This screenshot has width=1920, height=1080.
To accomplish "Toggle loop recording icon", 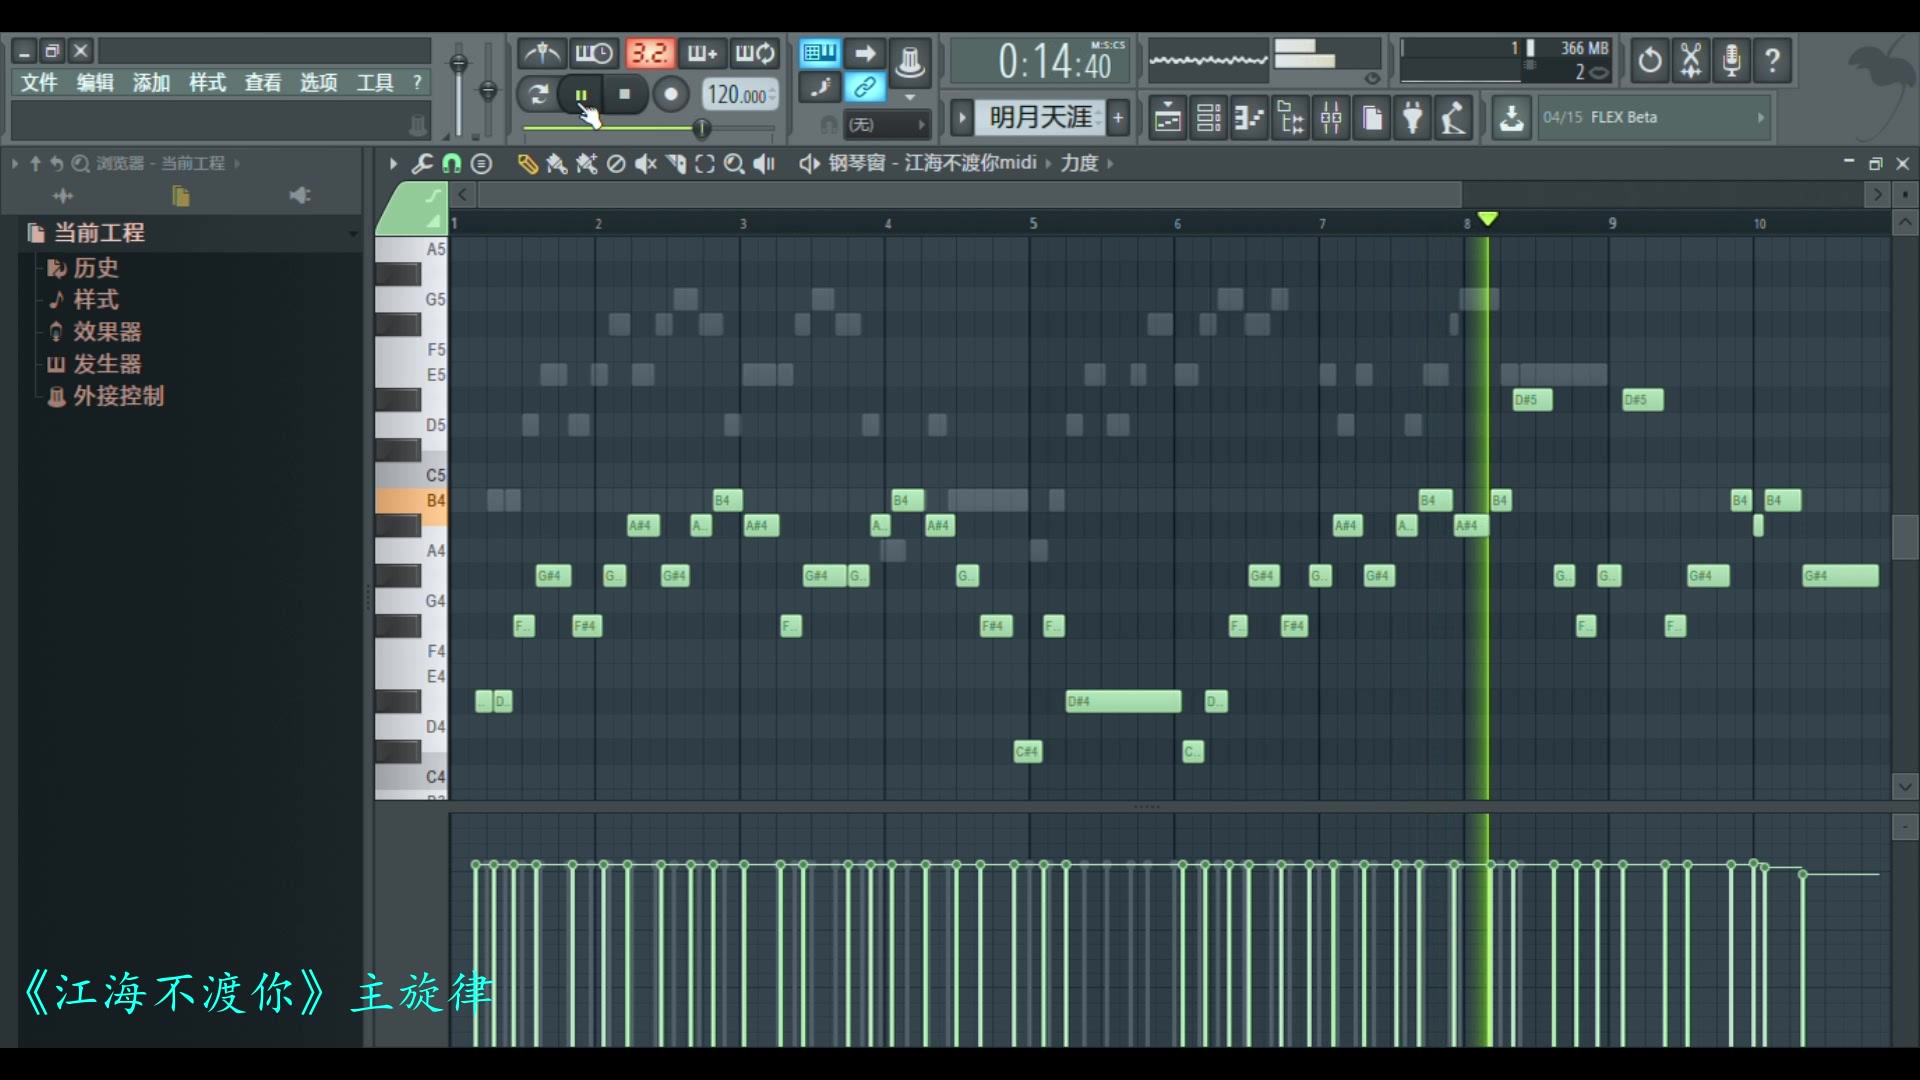I will 755,53.
